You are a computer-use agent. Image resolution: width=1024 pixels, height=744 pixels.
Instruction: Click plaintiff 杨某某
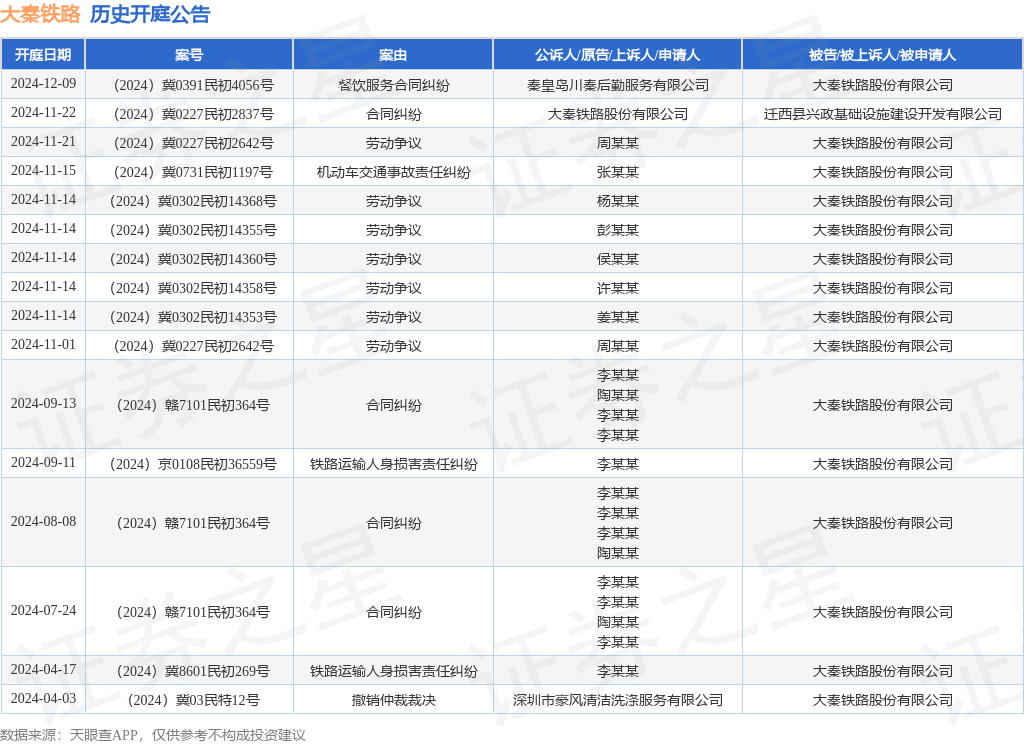point(618,201)
